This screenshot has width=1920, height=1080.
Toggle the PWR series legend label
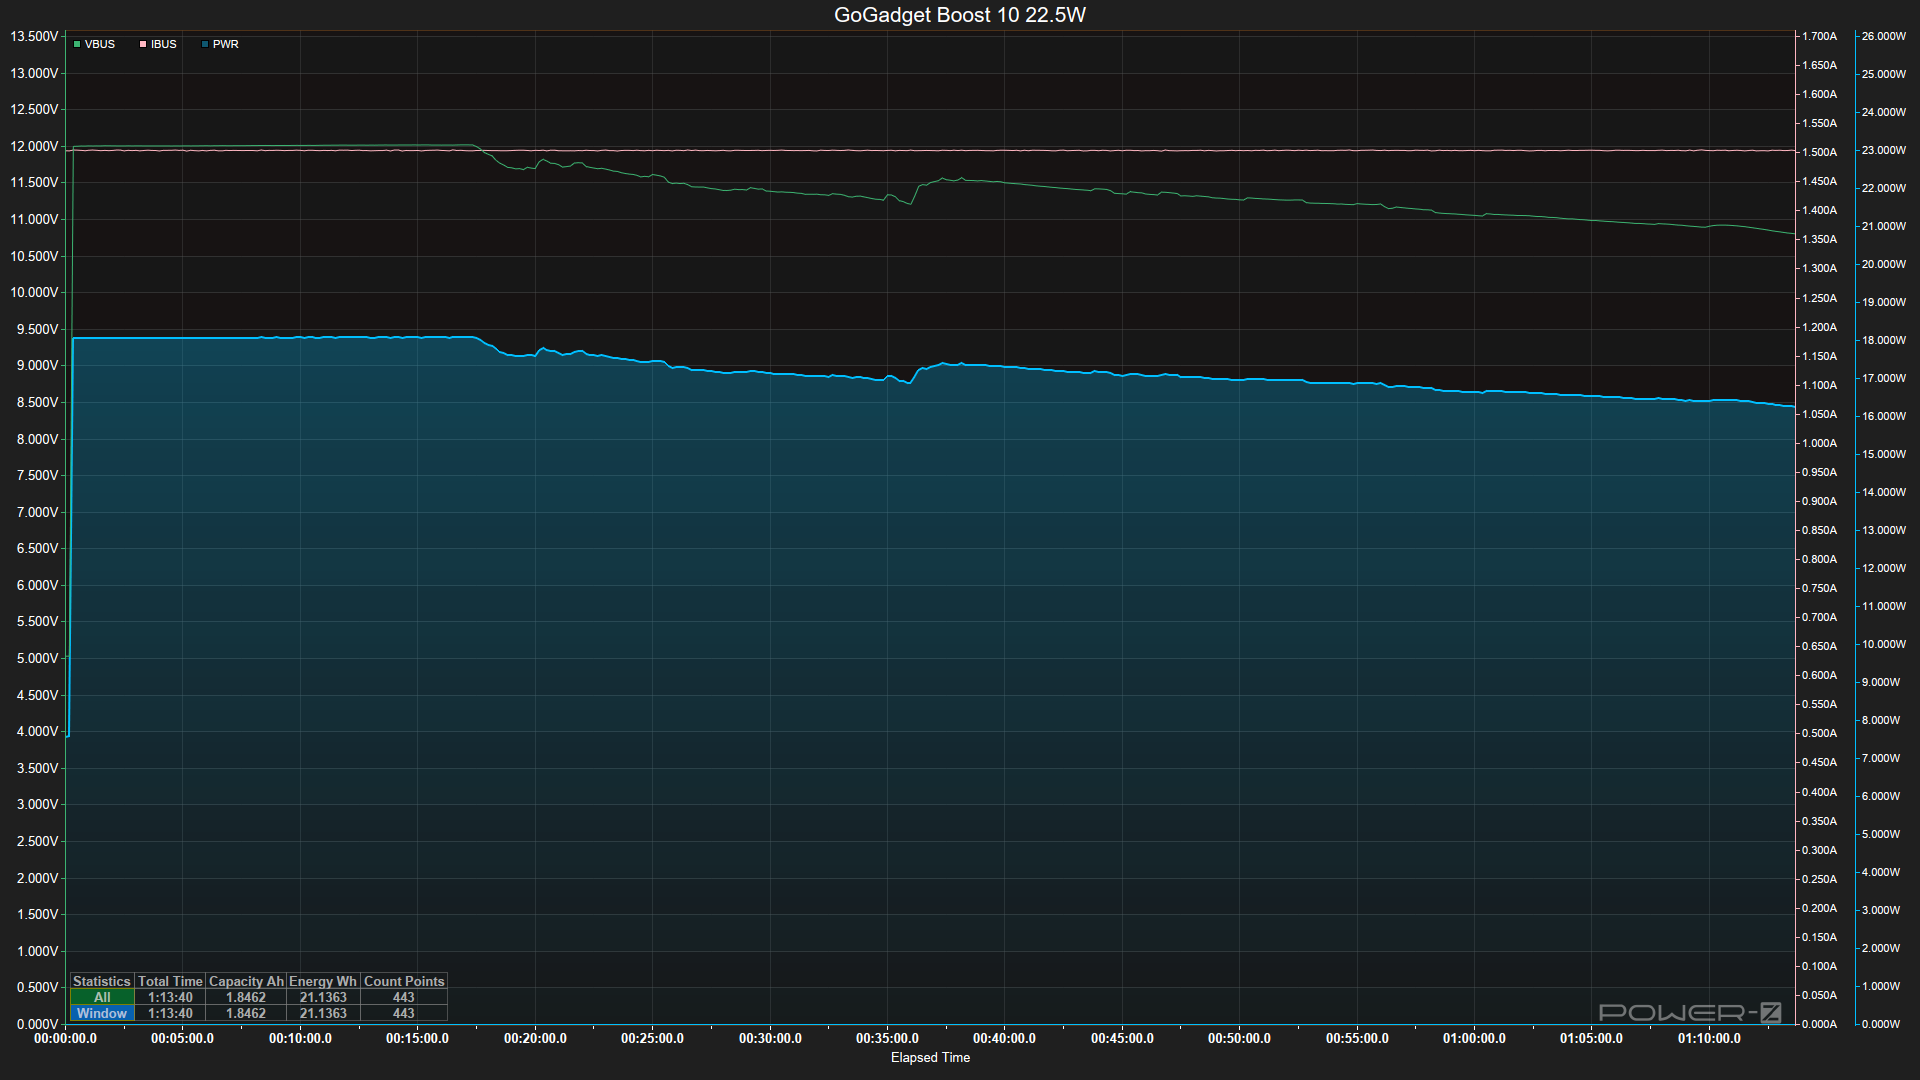click(226, 45)
